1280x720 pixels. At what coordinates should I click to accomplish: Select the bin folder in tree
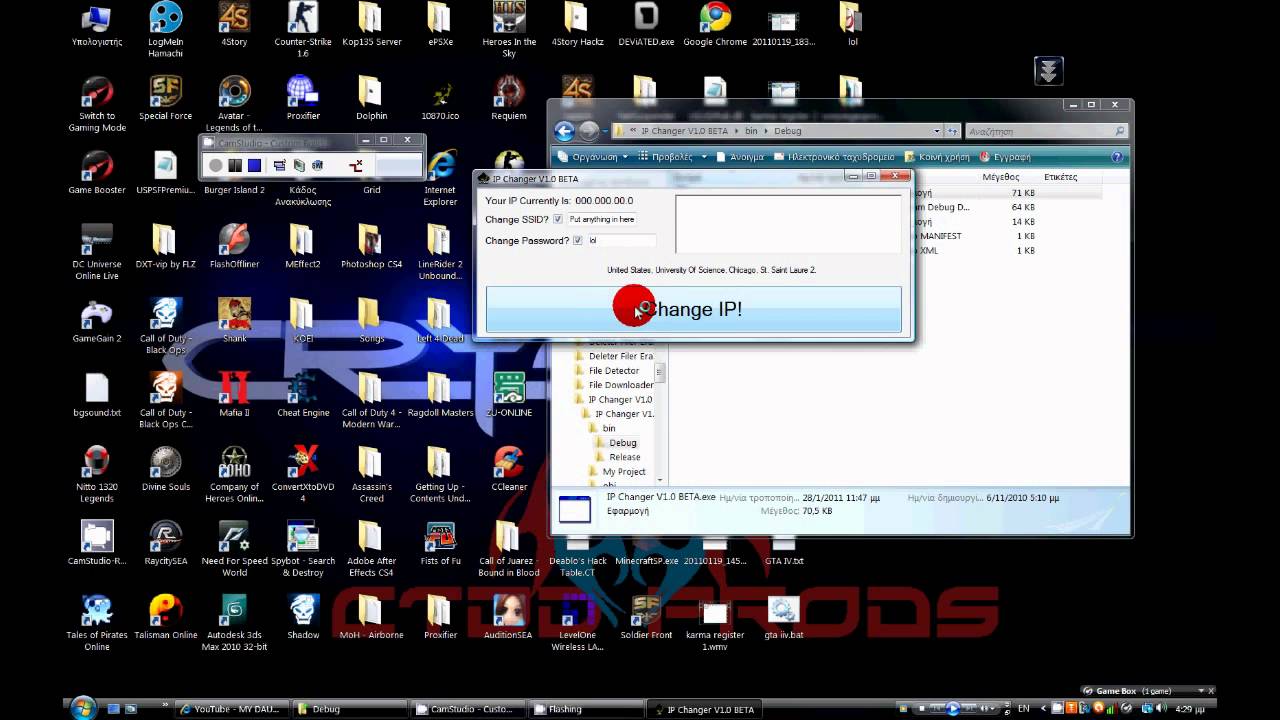coord(601,428)
